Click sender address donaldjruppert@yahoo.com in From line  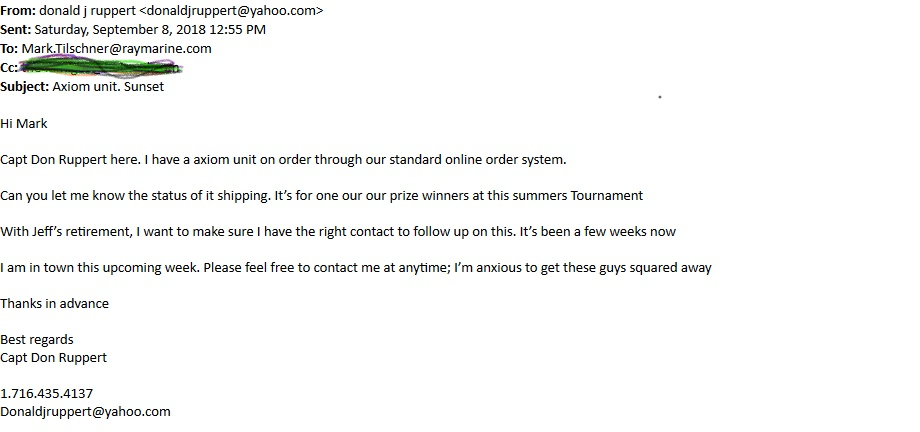pos(231,11)
